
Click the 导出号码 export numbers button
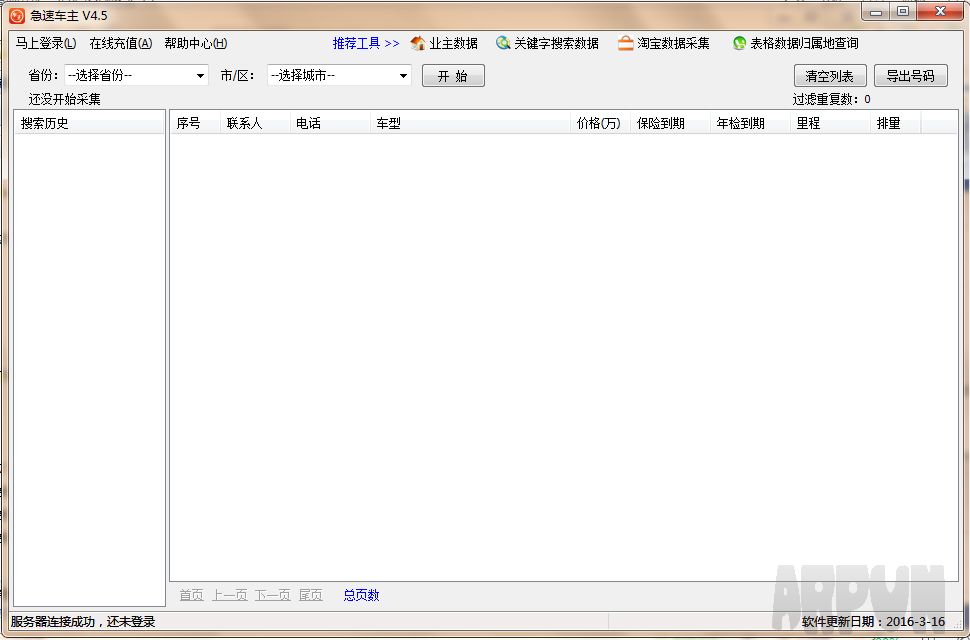(910, 76)
